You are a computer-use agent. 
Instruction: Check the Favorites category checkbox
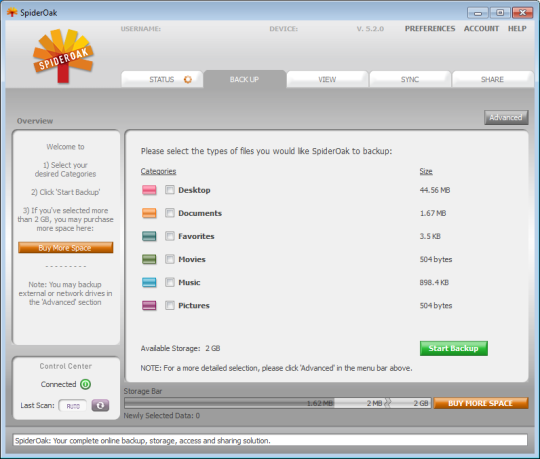click(170, 236)
